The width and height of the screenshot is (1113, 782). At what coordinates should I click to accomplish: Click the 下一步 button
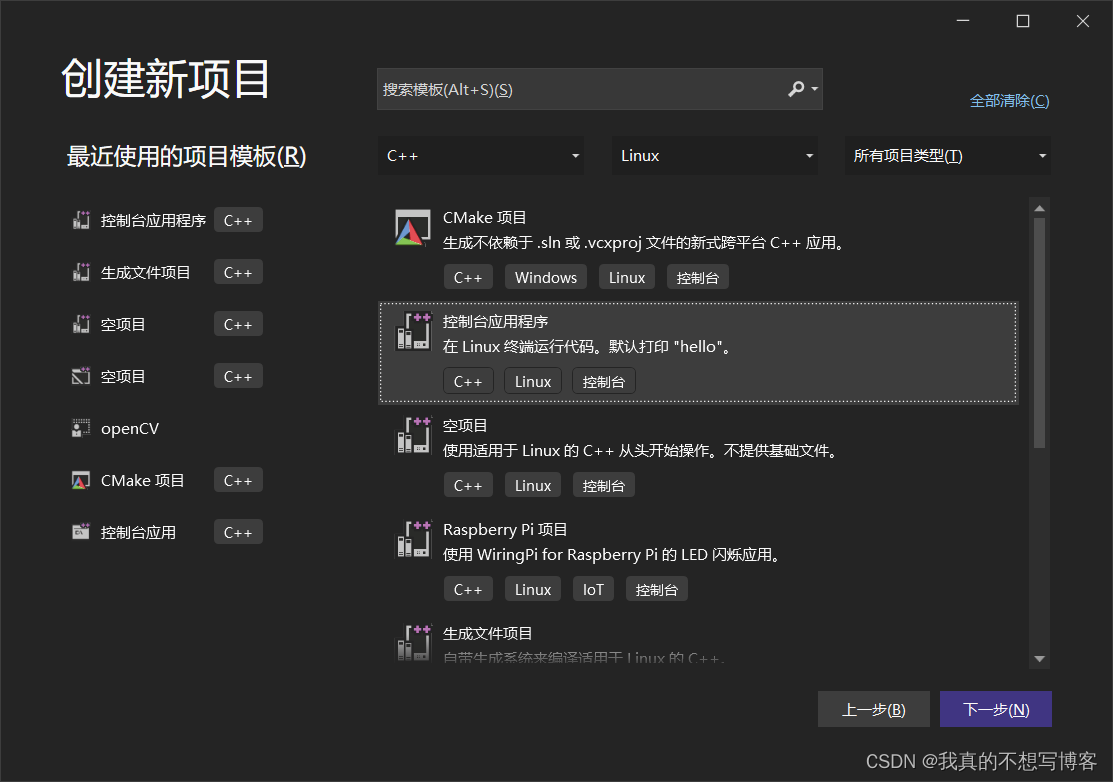pos(995,709)
